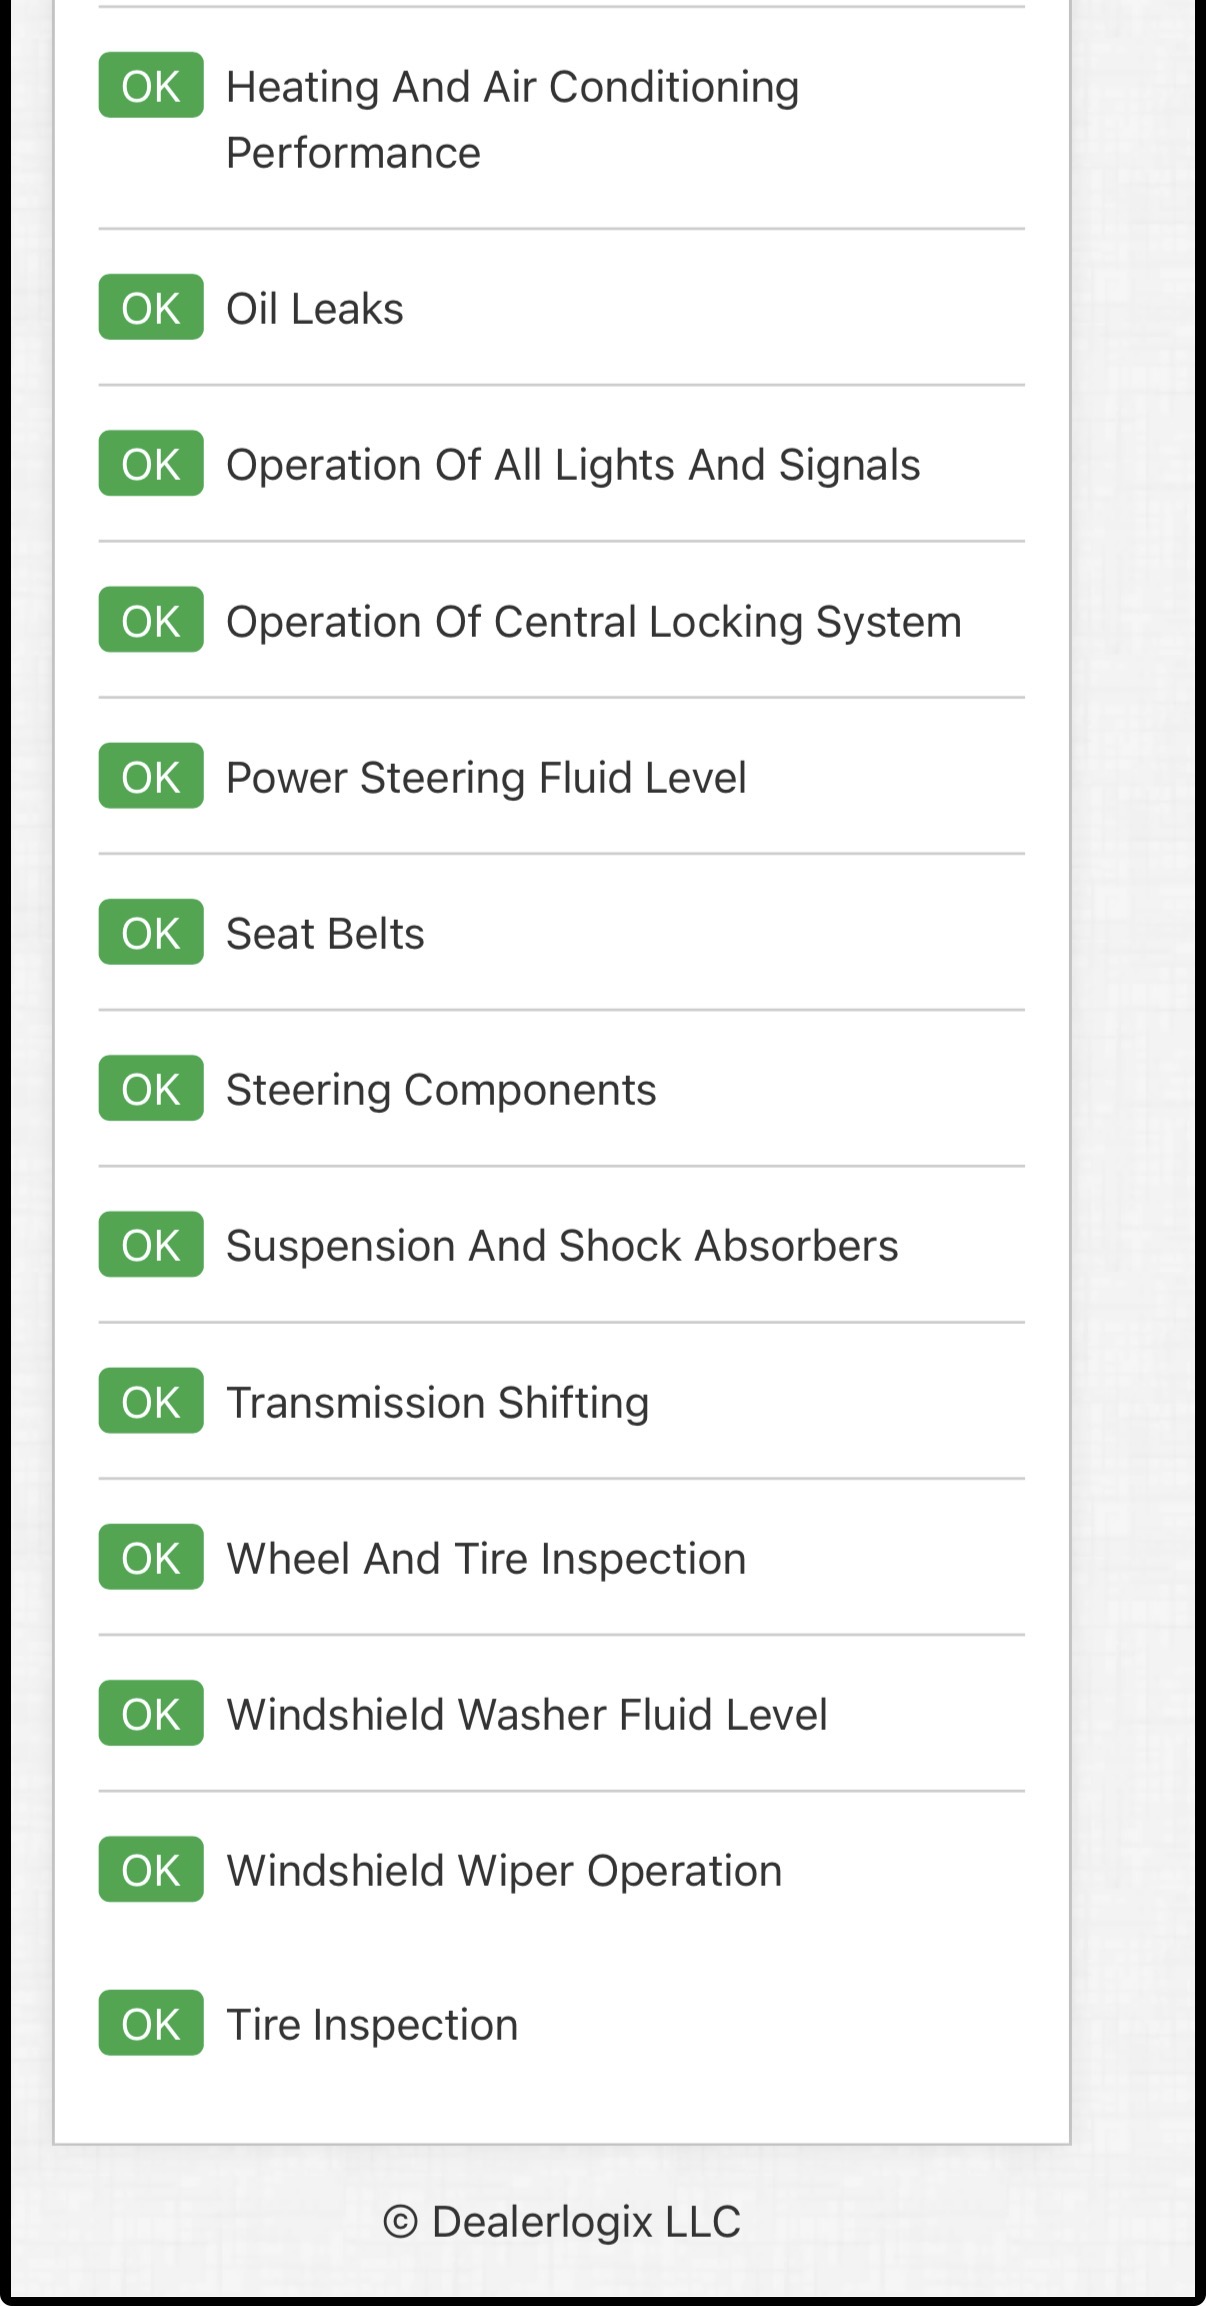Click OK badge for Steering Components

(x=151, y=1088)
